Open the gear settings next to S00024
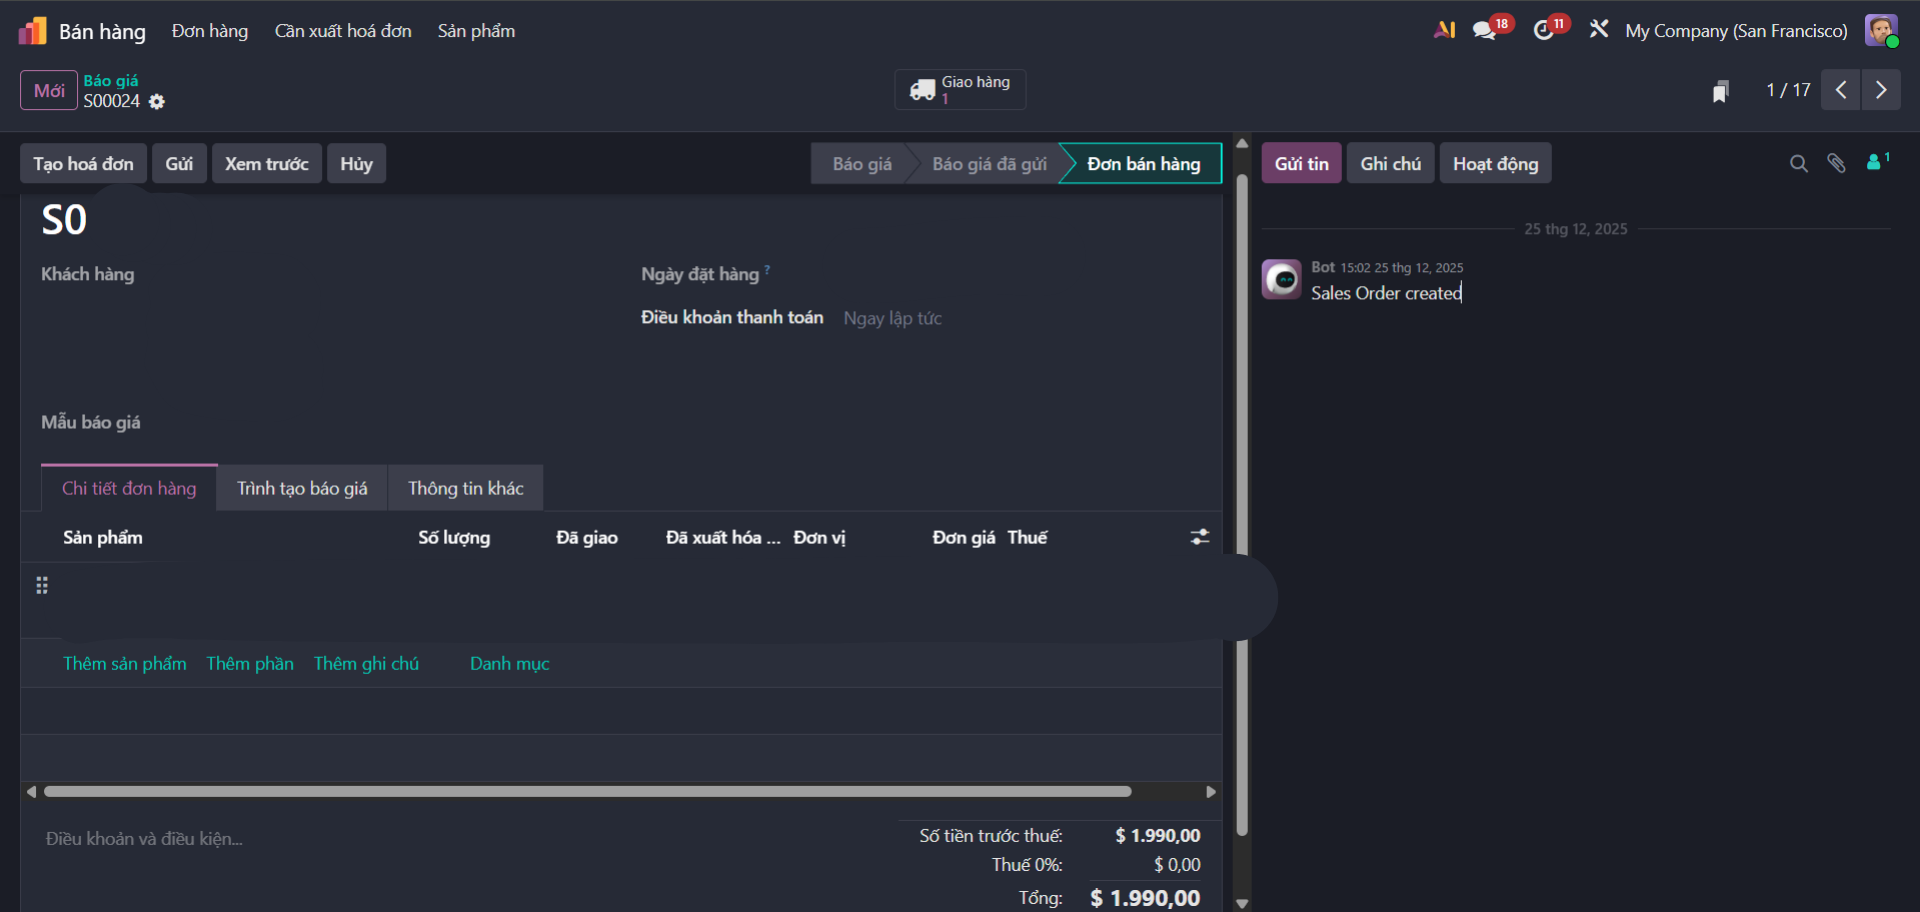Image resolution: width=1920 pixels, height=912 pixels. point(157,102)
